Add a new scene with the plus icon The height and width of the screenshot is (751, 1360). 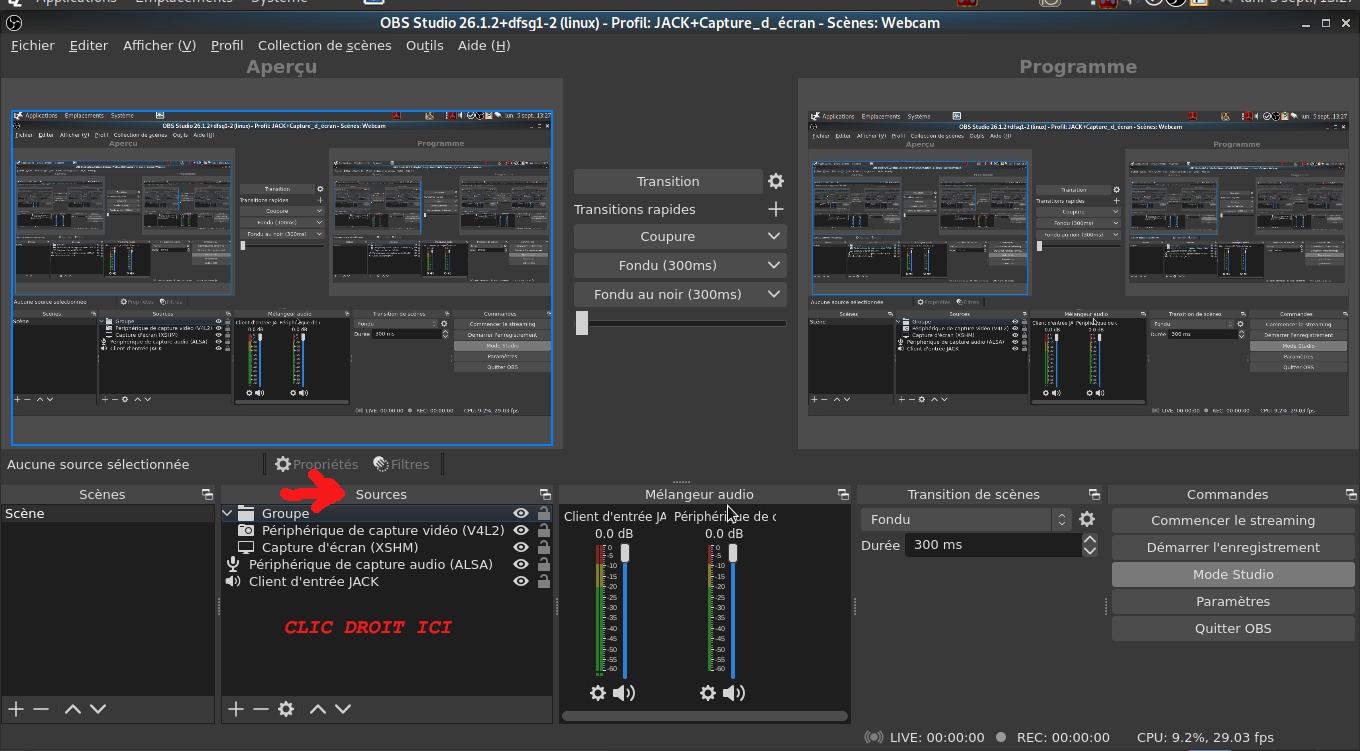click(16, 709)
